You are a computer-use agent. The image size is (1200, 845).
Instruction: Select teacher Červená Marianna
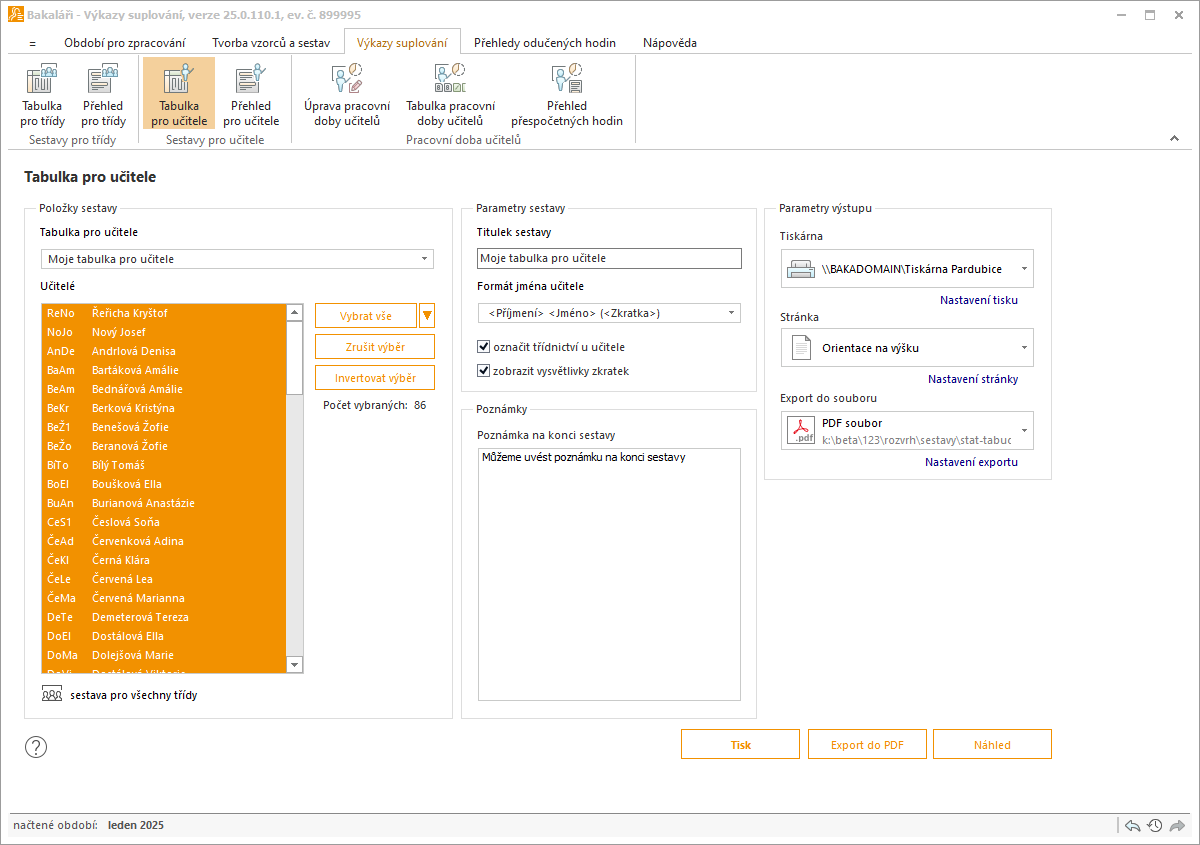click(x=164, y=598)
